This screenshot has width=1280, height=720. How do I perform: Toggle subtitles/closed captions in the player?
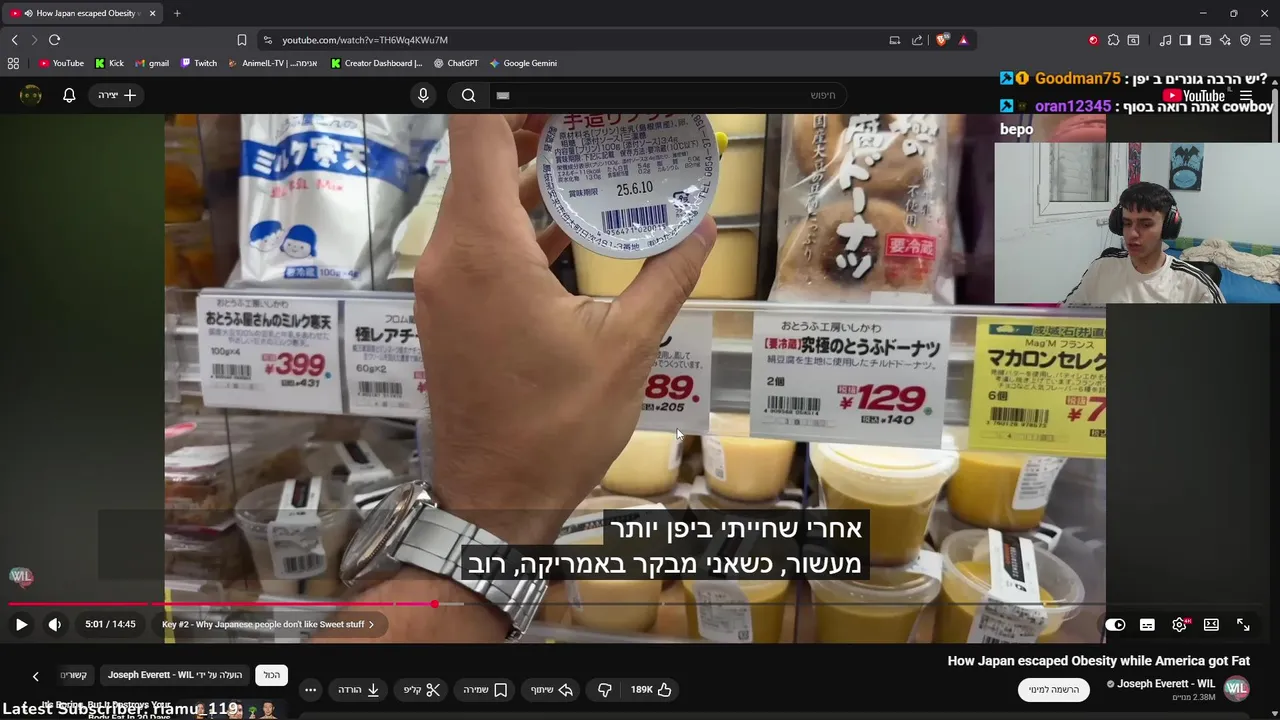1147,624
